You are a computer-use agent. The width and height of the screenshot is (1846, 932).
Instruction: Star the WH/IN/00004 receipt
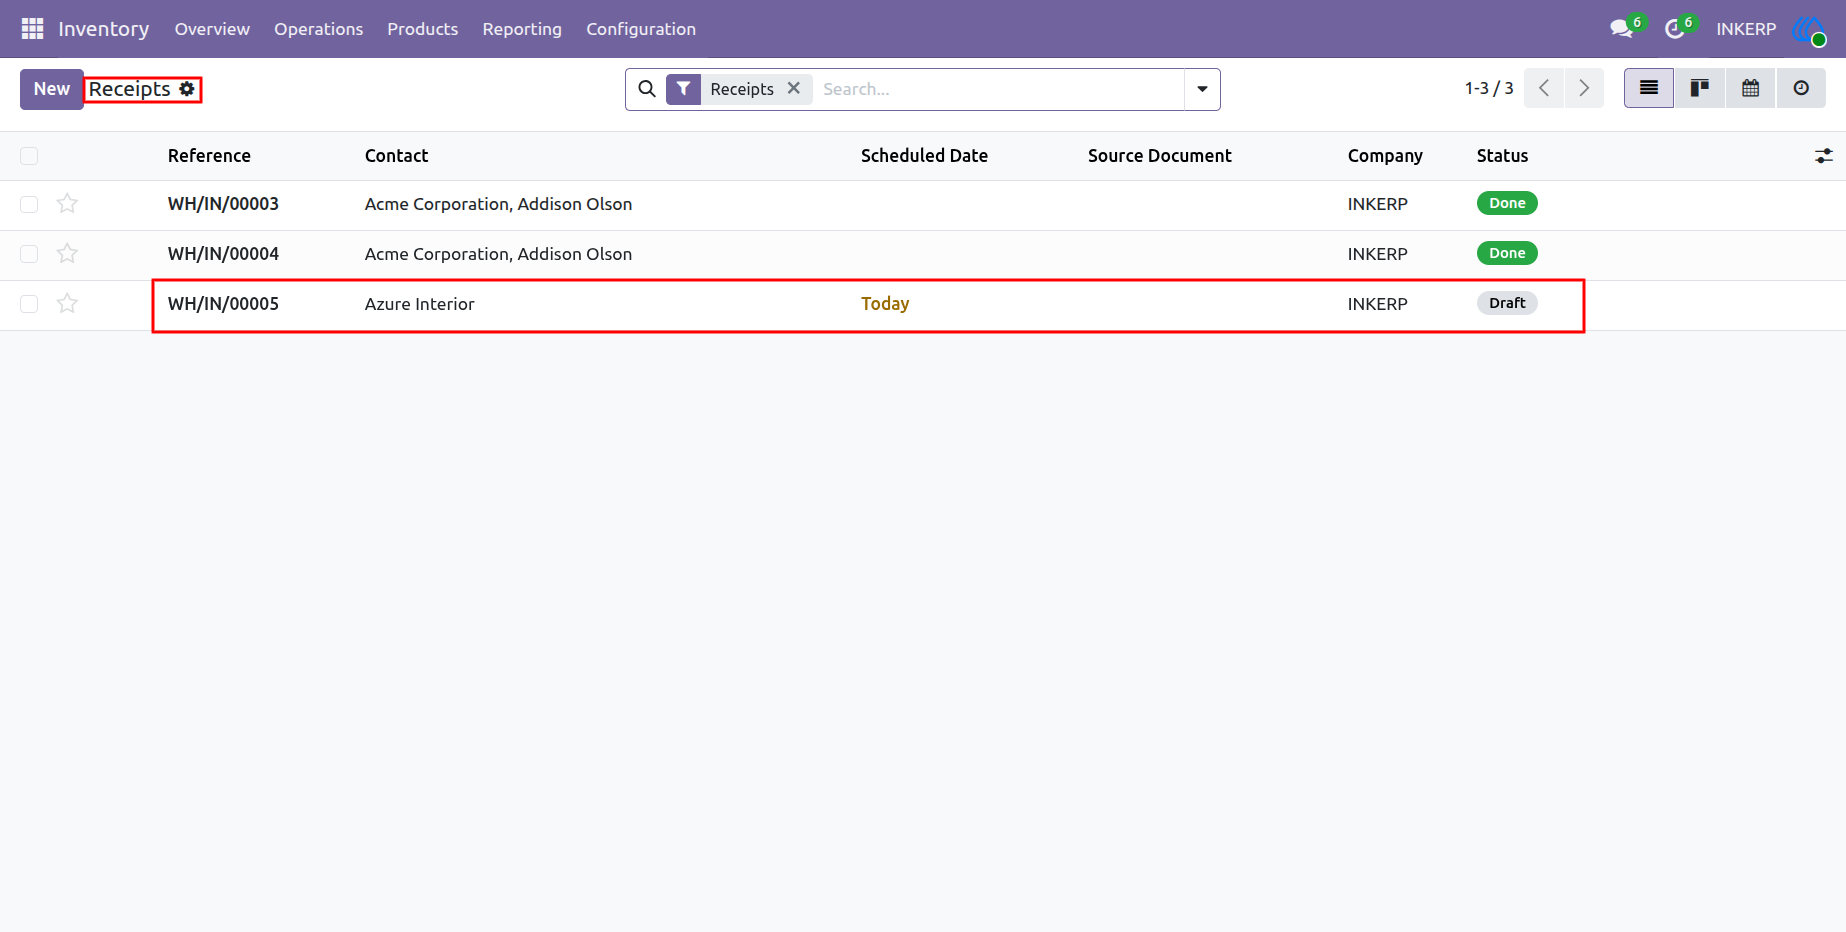pos(67,254)
